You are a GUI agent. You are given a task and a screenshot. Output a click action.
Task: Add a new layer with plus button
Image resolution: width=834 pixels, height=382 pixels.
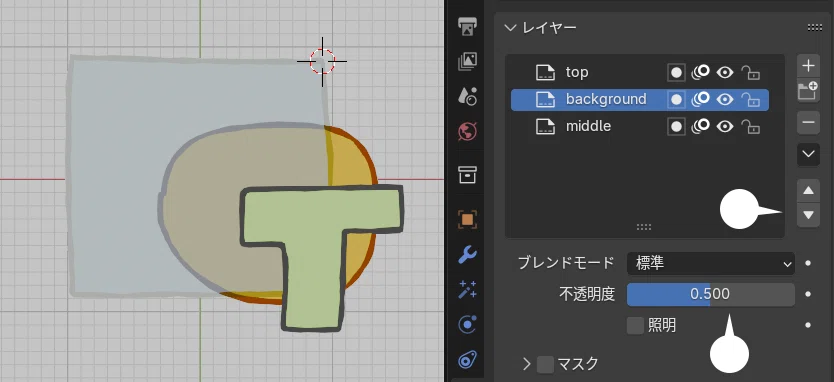pyautogui.click(x=808, y=66)
